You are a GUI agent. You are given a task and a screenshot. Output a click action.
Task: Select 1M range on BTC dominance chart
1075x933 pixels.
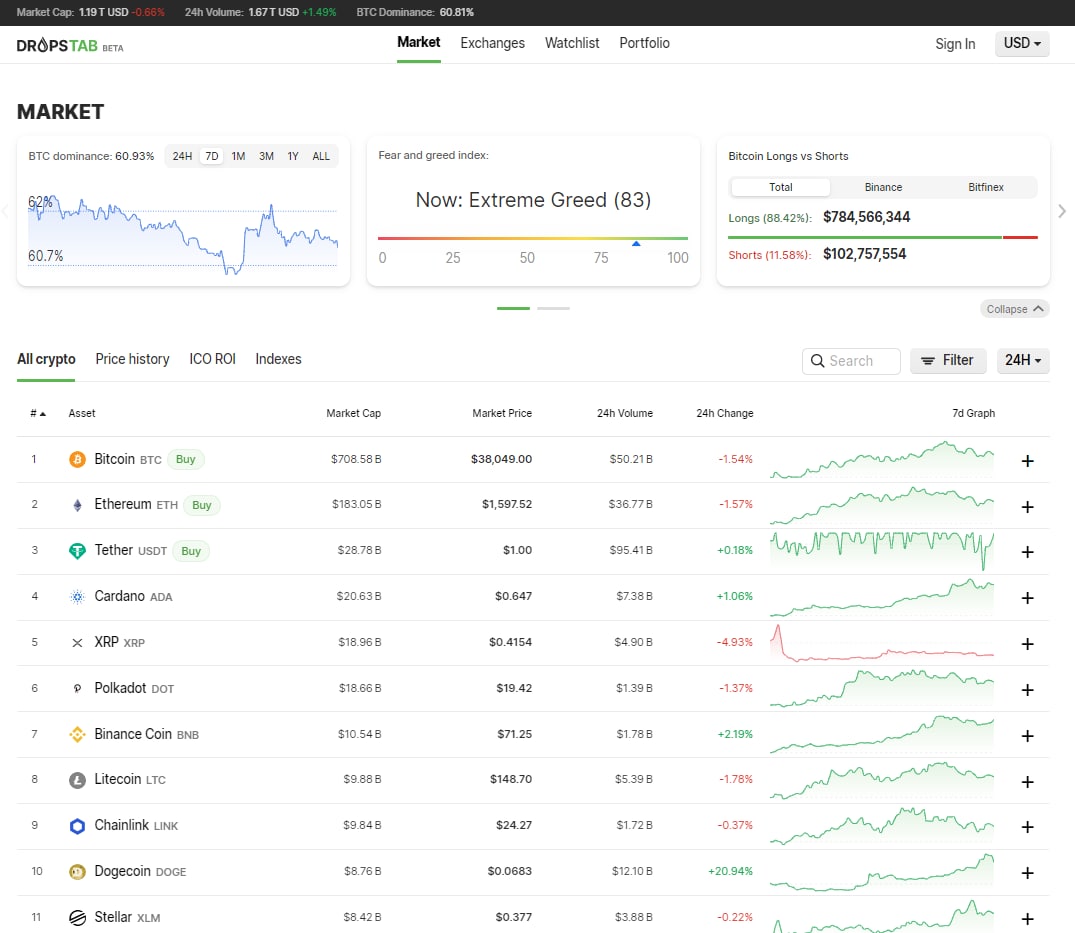[238, 156]
